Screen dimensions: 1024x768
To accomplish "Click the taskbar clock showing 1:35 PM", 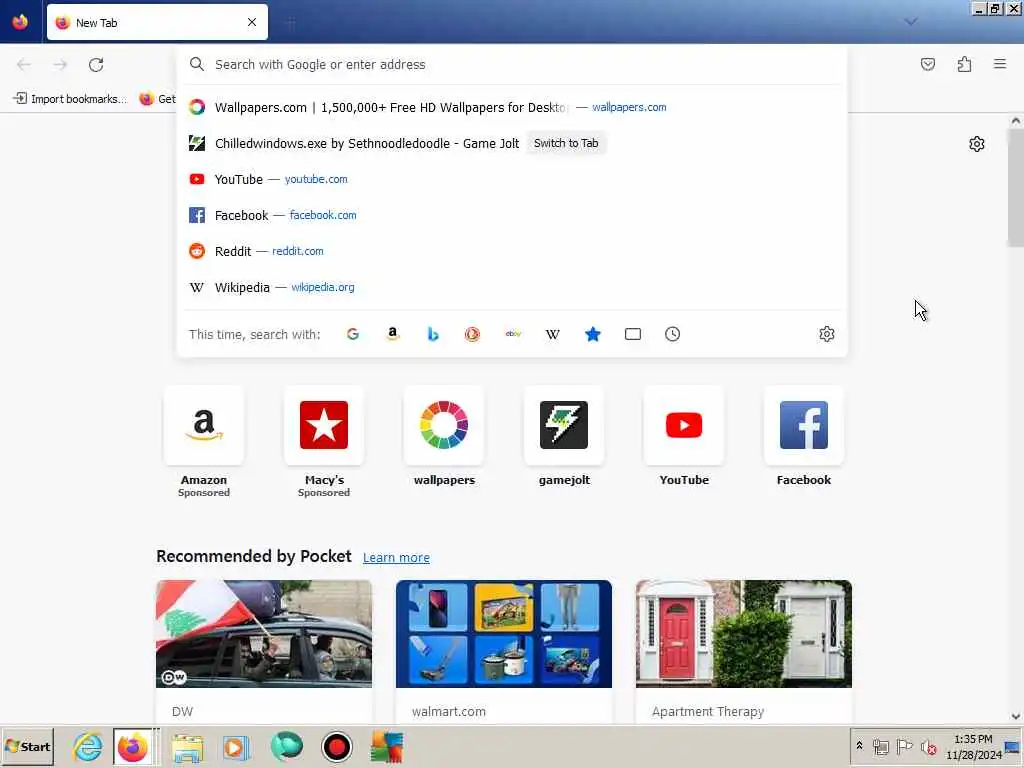I will click(973, 746).
